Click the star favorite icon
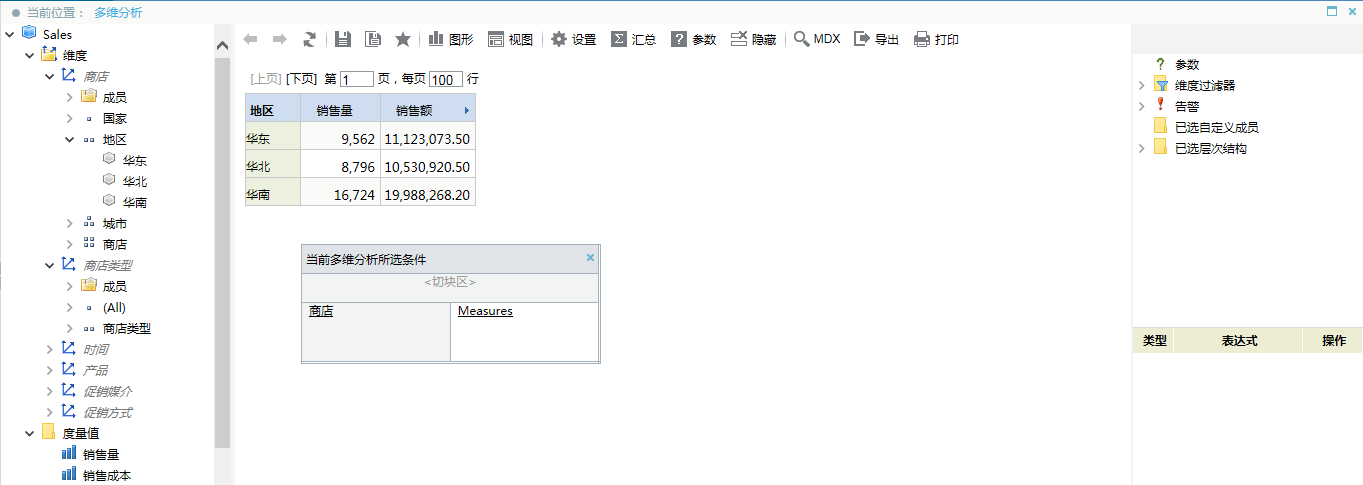1363x485 pixels. pos(403,39)
